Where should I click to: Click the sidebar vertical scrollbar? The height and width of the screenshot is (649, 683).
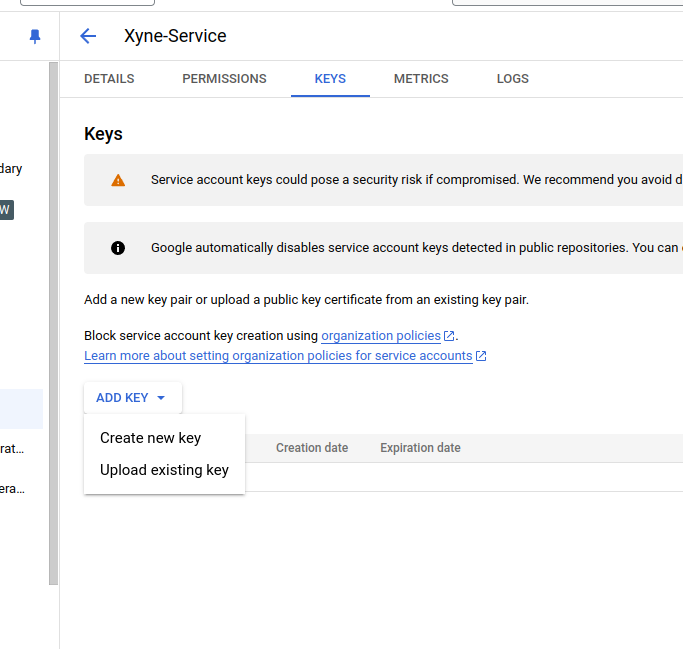point(54,323)
